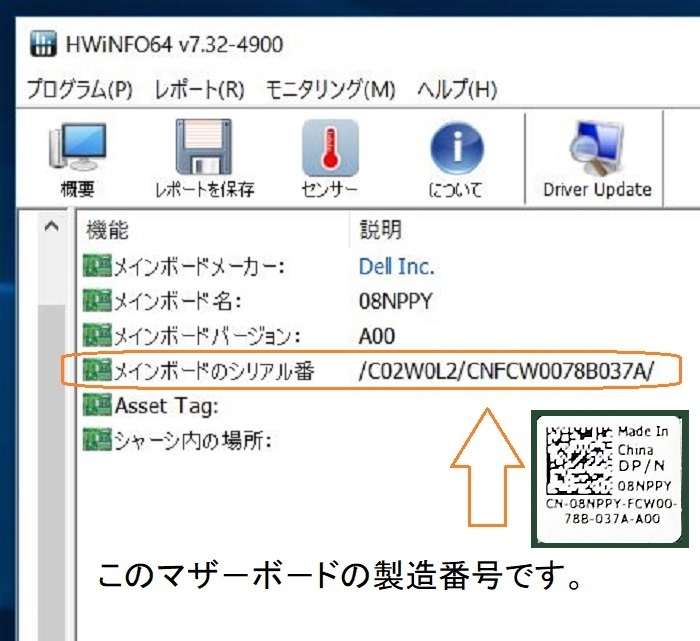Follow the Dell Inc. link
This screenshot has height=641, width=700.
396,266
